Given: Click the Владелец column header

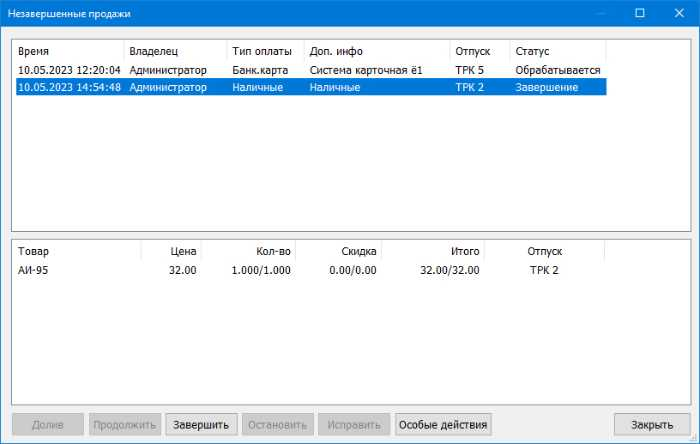Looking at the screenshot, I should [x=174, y=51].
